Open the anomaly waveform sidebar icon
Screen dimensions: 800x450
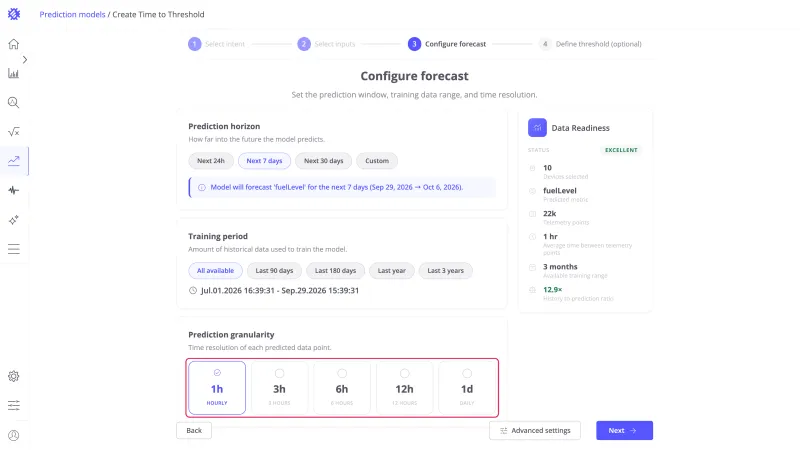[x=14, y=190]
